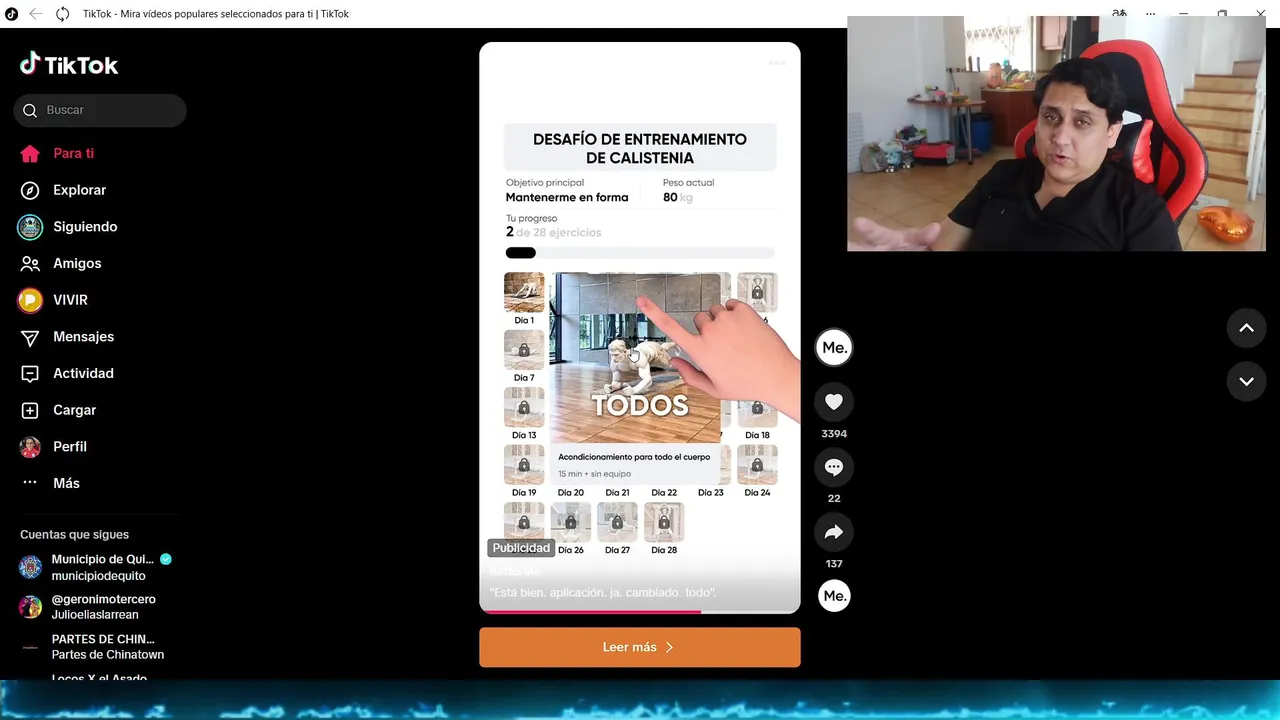Click the VIVIR live icon

30,300
